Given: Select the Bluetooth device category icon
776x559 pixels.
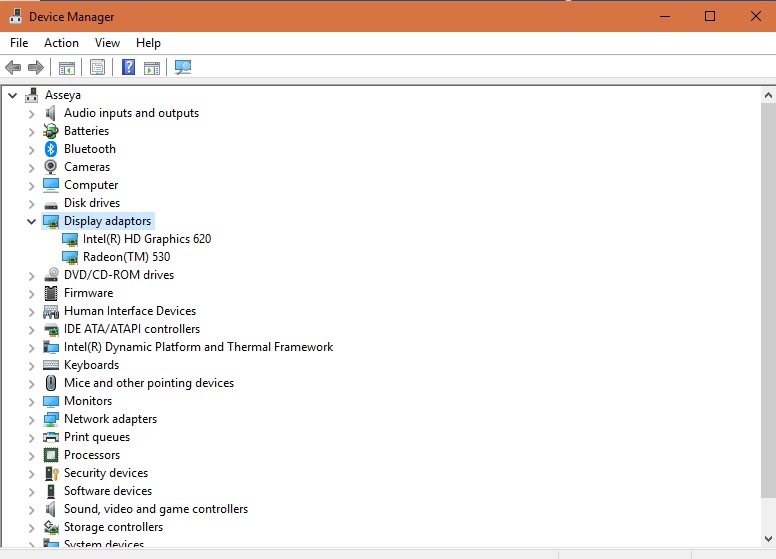Looking at the screenshot, I should (x=51, y=149).
